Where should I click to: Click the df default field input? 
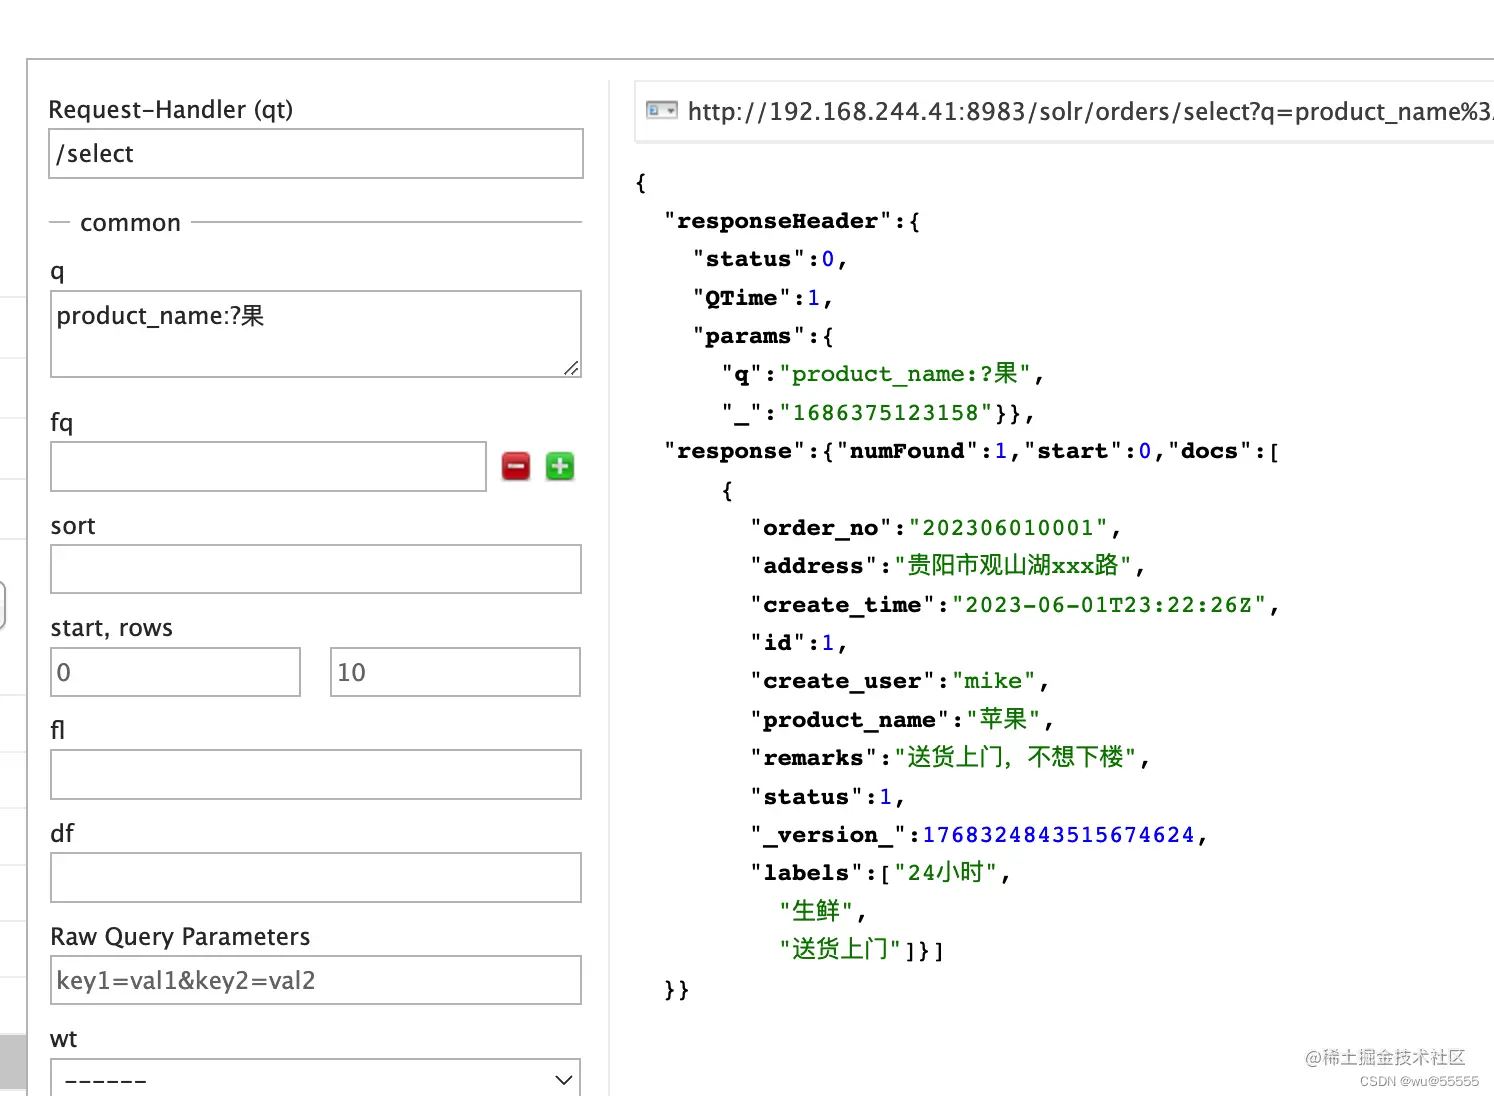pyautogui.click(x=315, y=878)
